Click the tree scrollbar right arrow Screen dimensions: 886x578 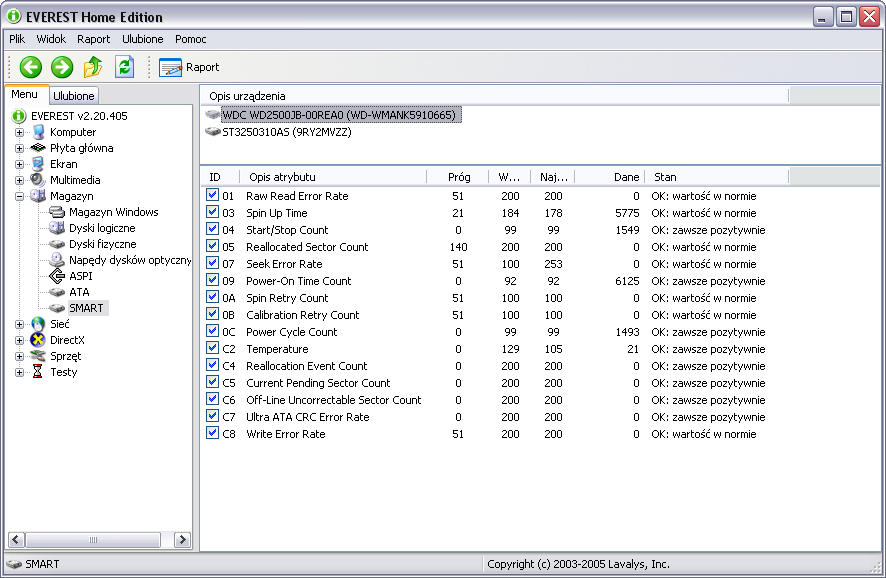tap(182, 540)
